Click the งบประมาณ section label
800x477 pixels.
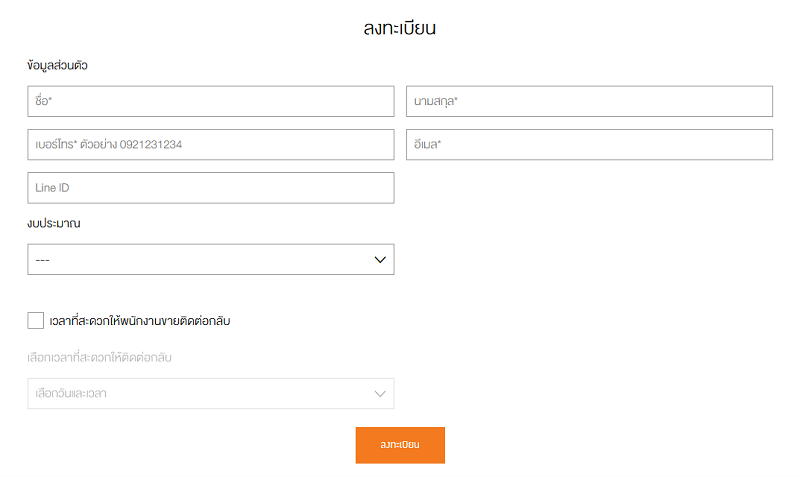coord(54,223)
